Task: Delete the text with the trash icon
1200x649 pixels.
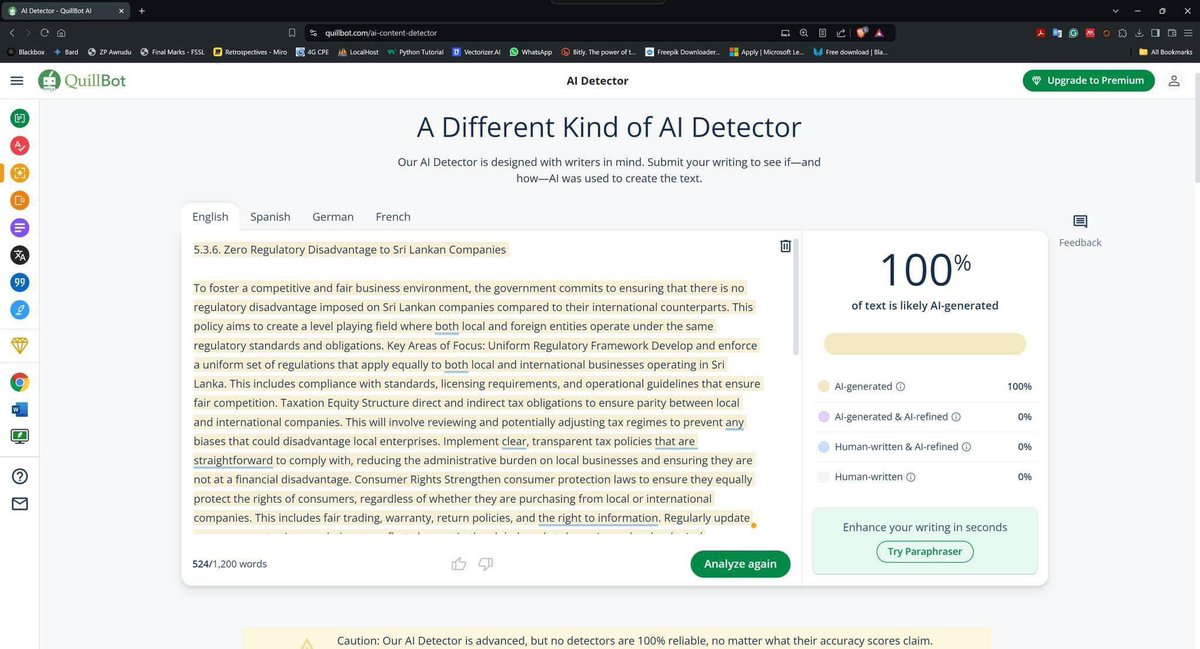Action: point(785,246)
